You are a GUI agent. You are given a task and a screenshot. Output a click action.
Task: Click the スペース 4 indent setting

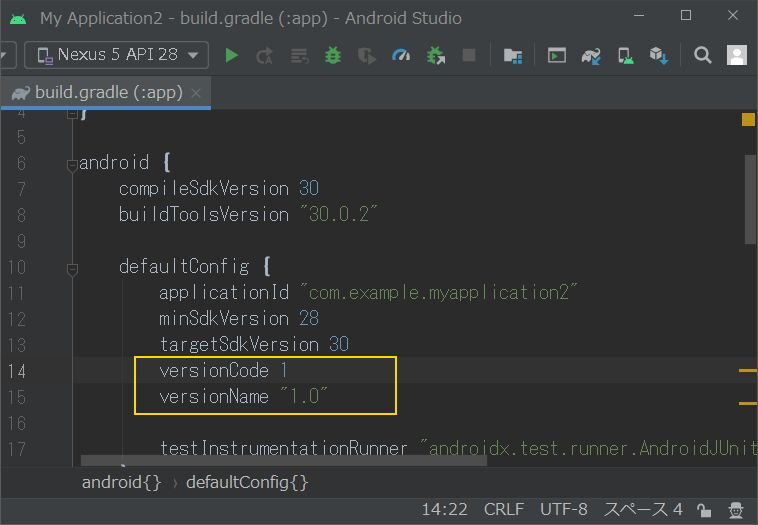point(643,509)
